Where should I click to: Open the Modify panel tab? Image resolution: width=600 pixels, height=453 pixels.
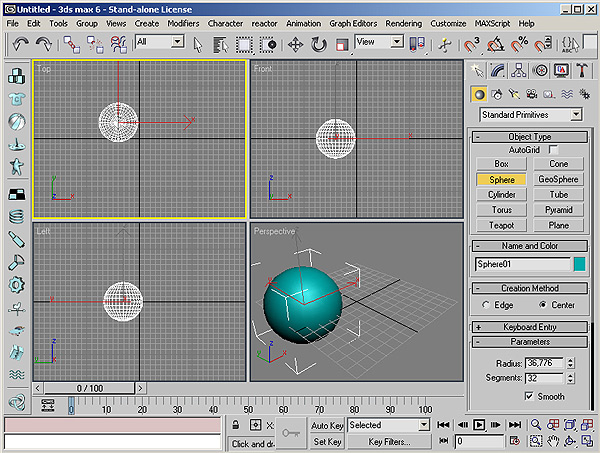[x=499, y=70]
